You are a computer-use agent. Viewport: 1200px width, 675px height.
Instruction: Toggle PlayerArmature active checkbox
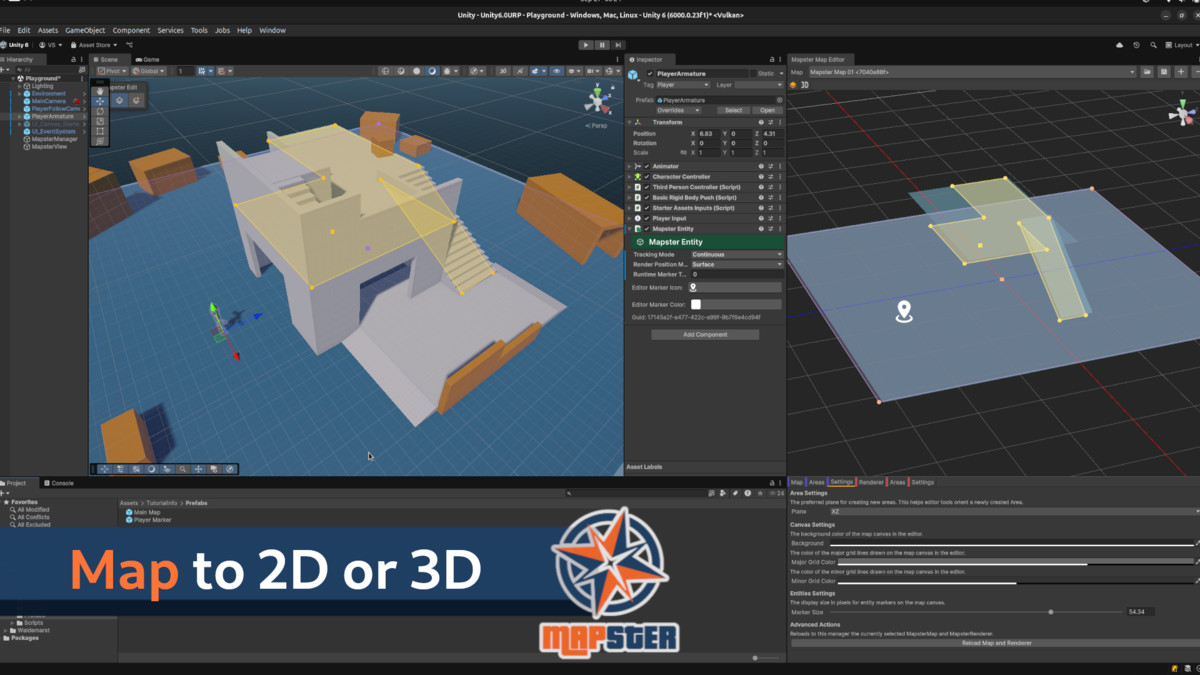click(x=650, y=74)
